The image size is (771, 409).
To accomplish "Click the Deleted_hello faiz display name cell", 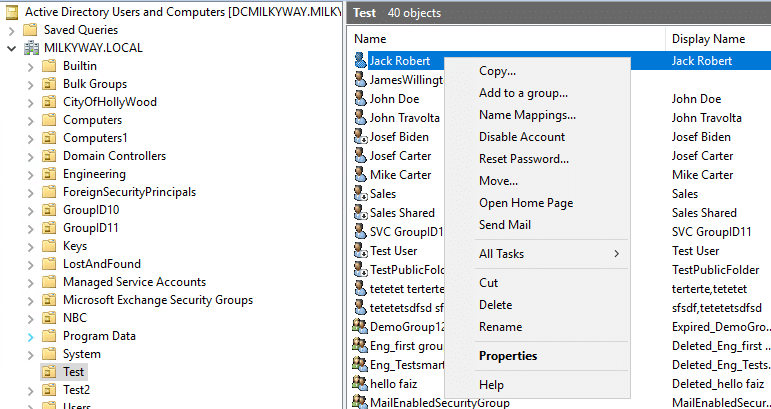I will (x=718, y=383).
